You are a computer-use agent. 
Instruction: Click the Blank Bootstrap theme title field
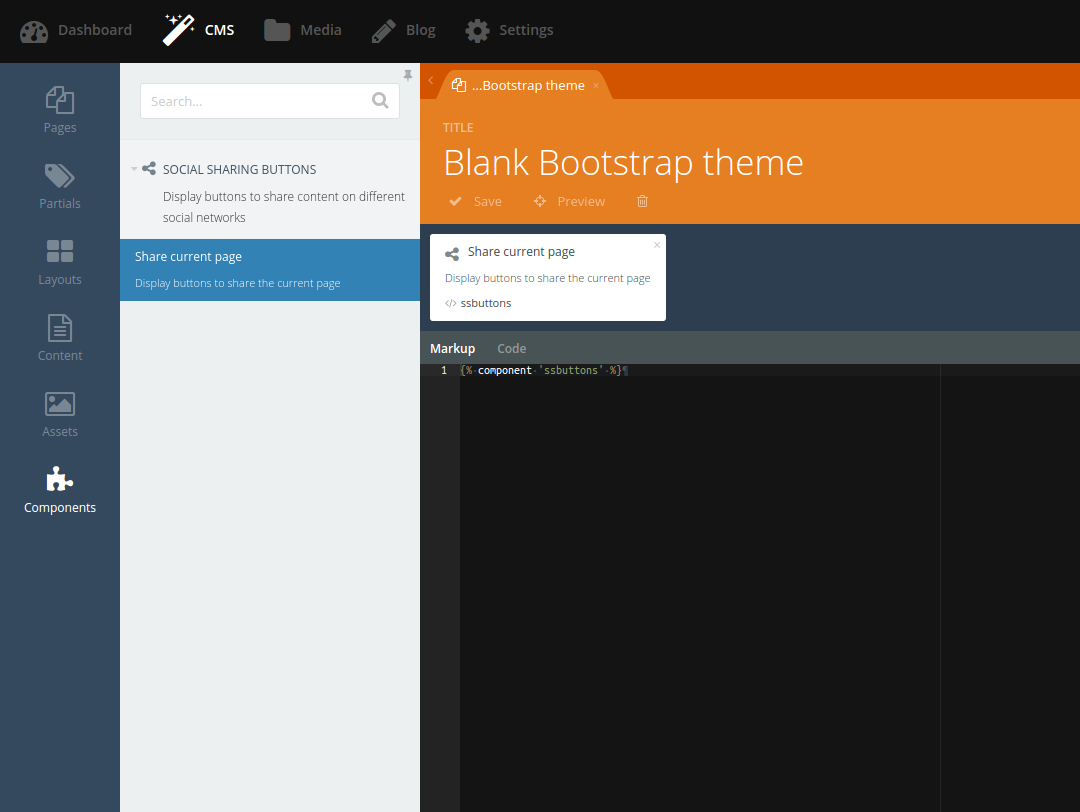[x=623, y=163]
